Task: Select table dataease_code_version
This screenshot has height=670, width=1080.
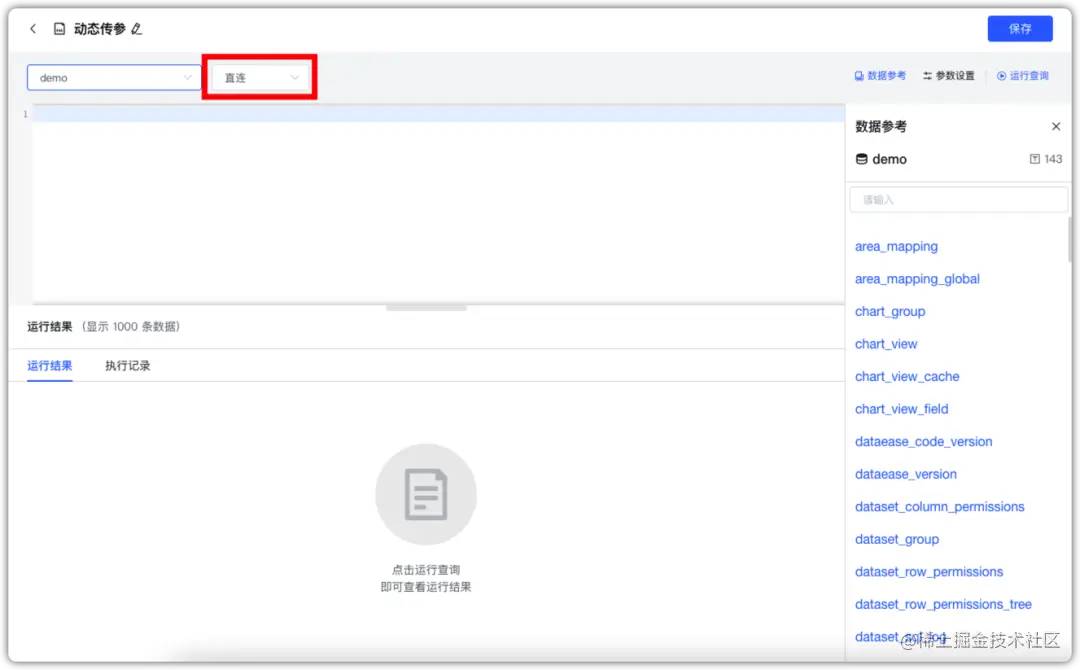Action: pyautogui.click(x=923, y=441)
